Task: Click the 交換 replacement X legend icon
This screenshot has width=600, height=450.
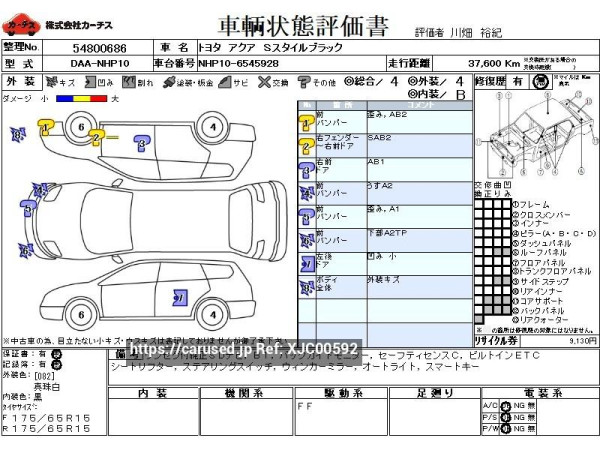Action: [266, 82]
